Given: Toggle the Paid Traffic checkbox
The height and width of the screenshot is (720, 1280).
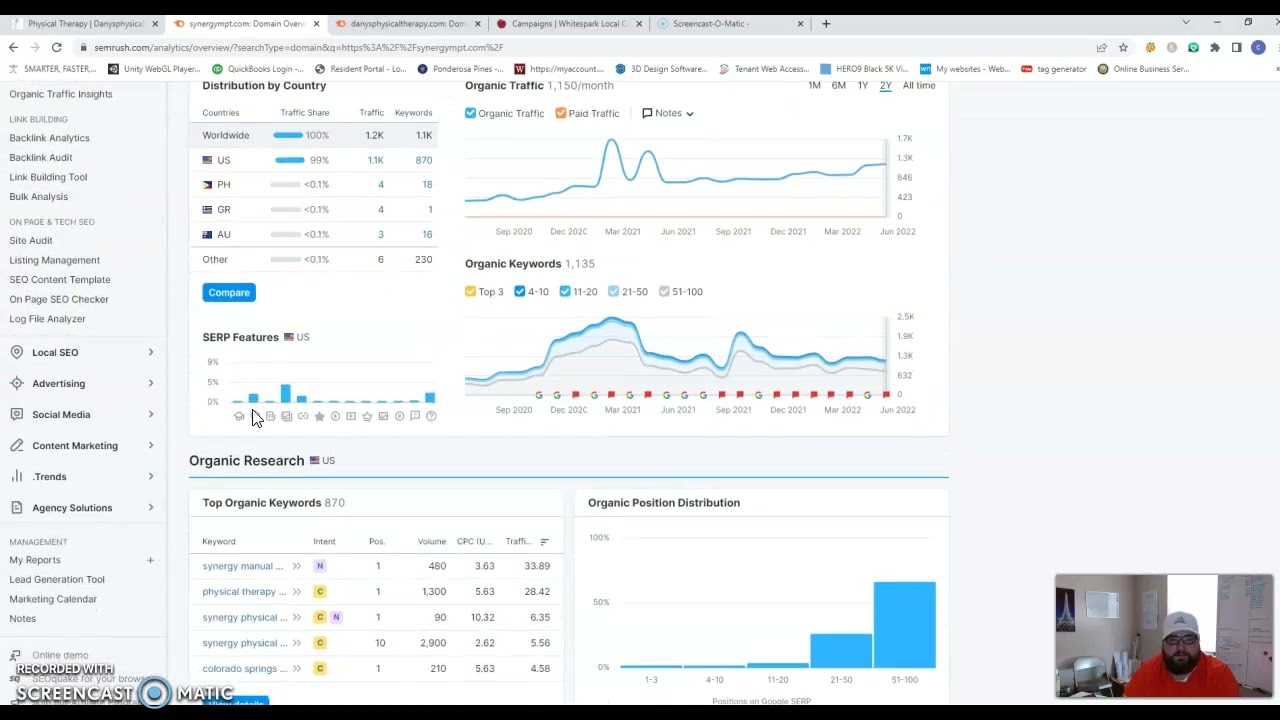Looking at the screenshot, I should (x=561, y=113).
